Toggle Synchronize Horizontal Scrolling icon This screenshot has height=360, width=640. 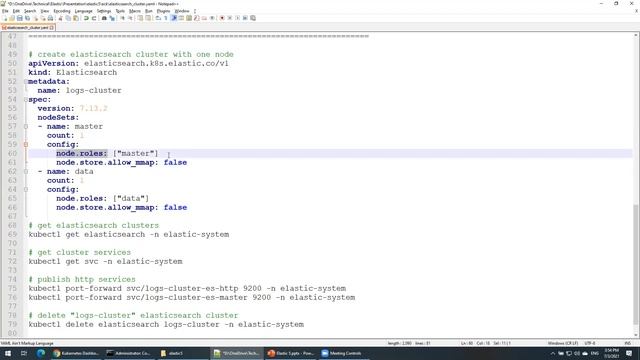point(148,18)
